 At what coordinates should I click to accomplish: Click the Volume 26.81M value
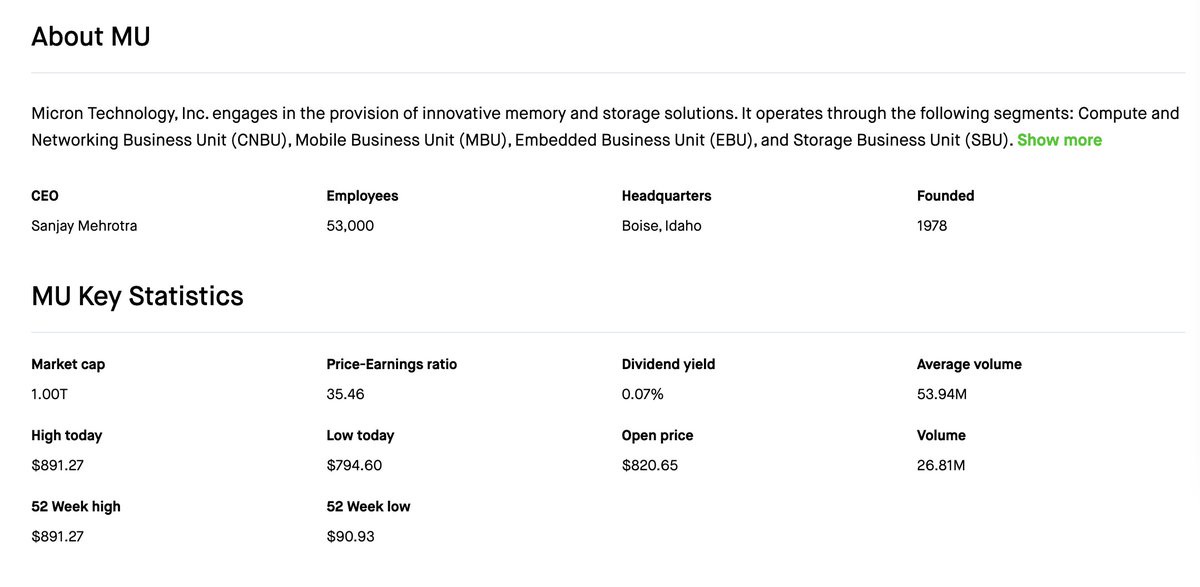pos(941,465)
